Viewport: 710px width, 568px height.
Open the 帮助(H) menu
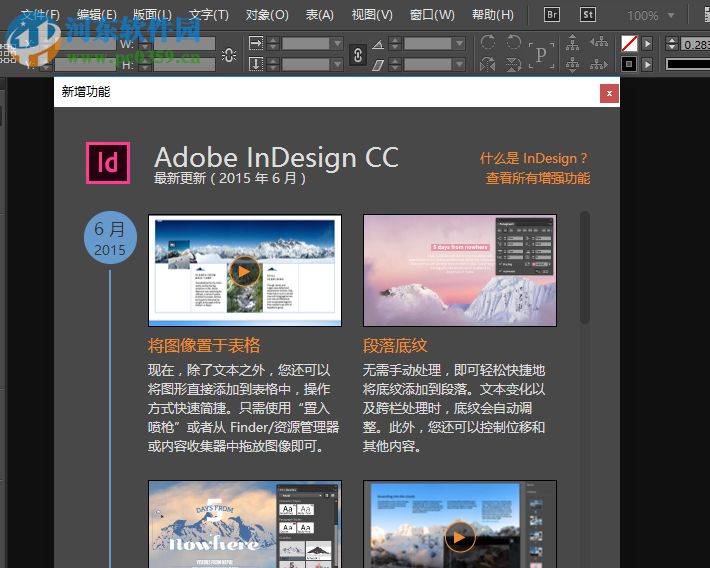pyautogui.click(x=493, y=15)
